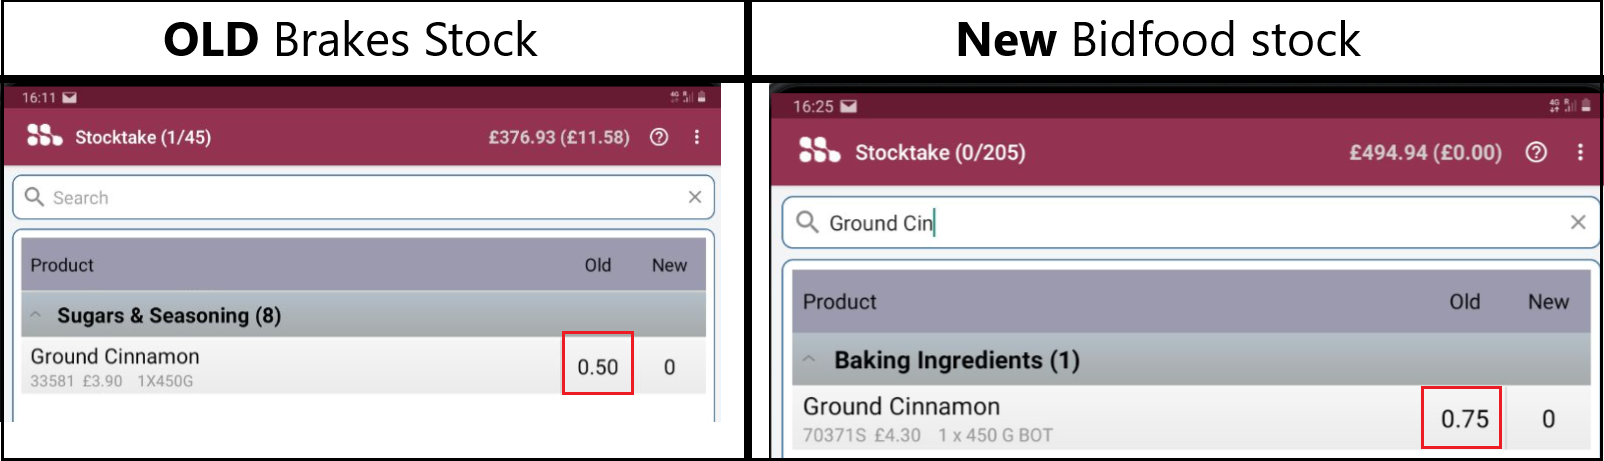Click the help icon in left stocktake header
The height and width of the screenshot is (461, 1604).
[x=659, y=137]
